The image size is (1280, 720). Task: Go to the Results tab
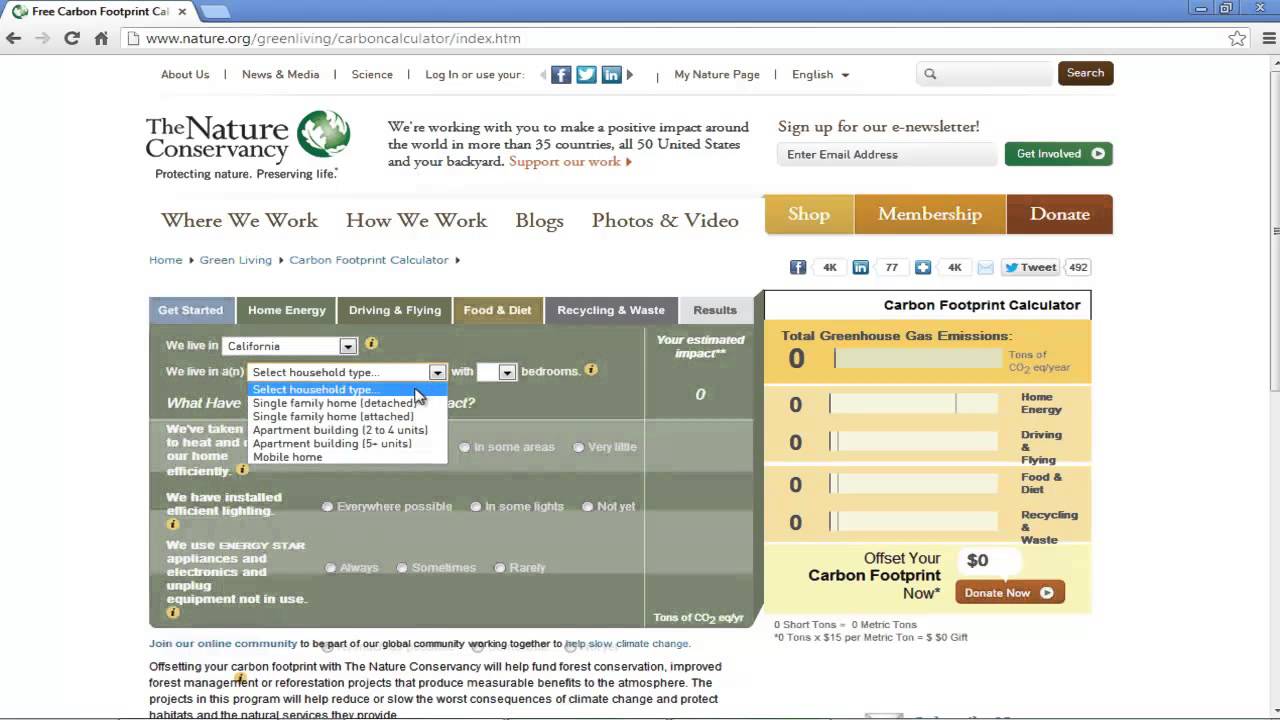(x=715, y=310)
